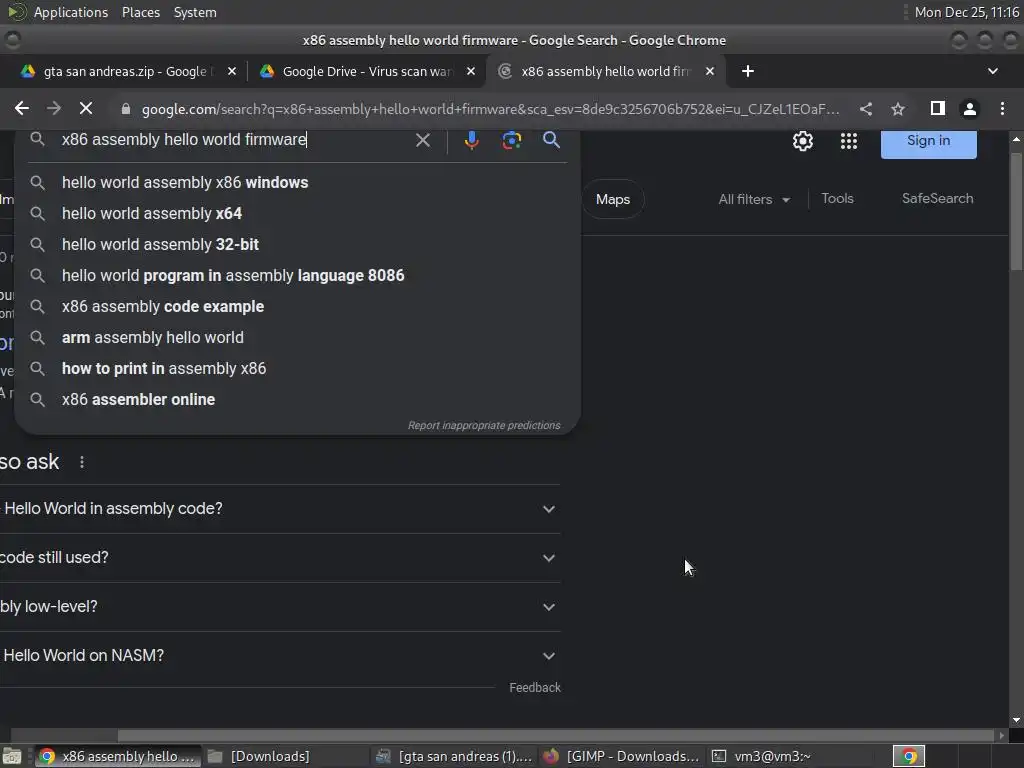Open the Applications menu

pyautogui.click(x=71, y=12)
